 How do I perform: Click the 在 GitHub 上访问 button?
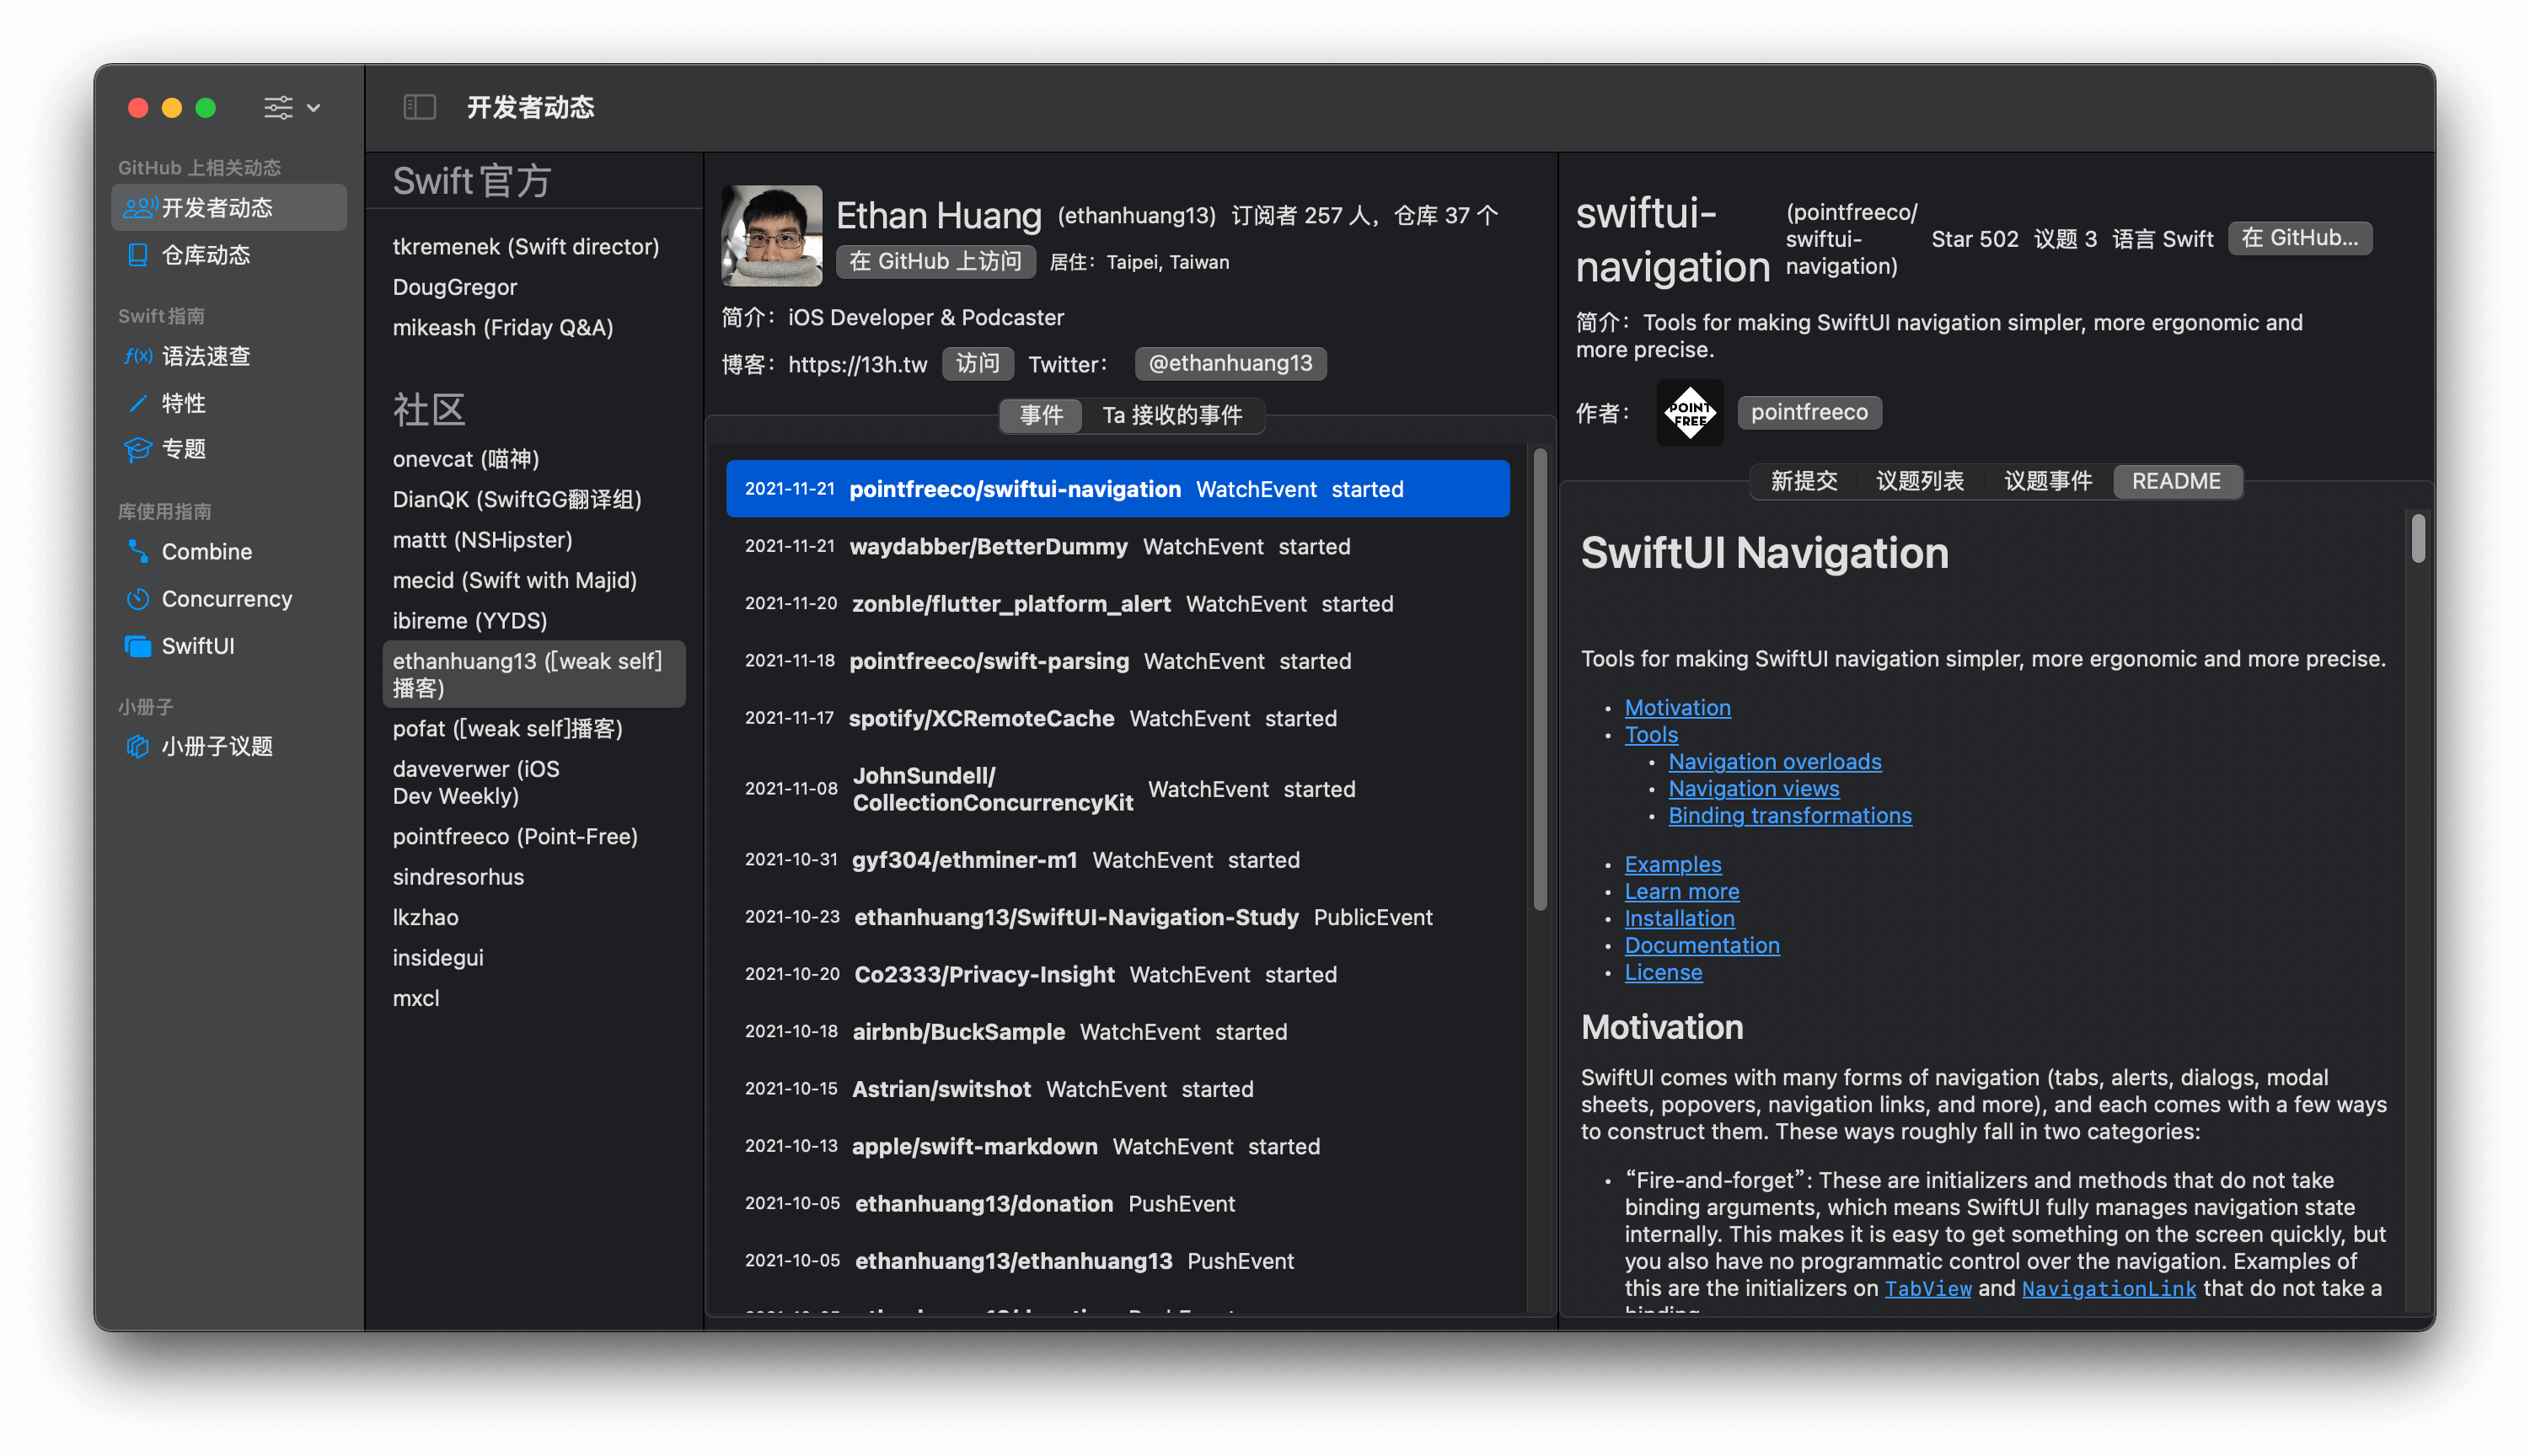click(935, 261)
